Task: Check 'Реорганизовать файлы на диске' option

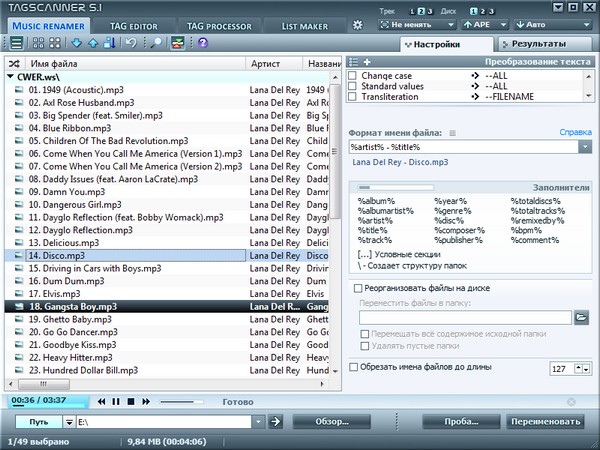Action: click(358, 288)
